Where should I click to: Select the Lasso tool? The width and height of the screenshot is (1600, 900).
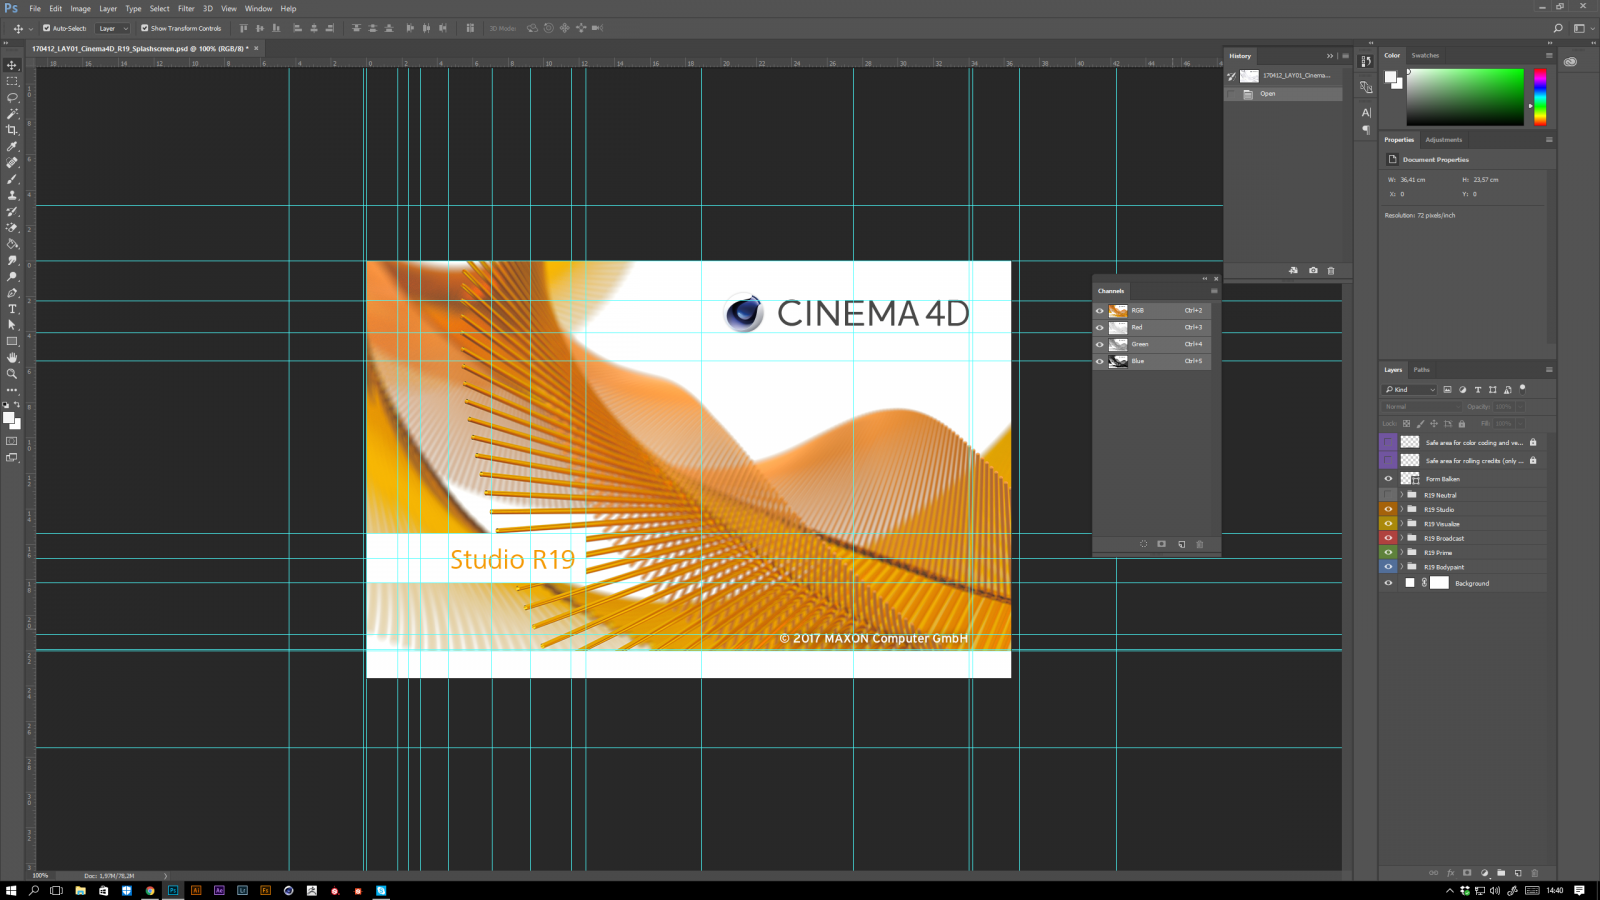tap(12, 97)
